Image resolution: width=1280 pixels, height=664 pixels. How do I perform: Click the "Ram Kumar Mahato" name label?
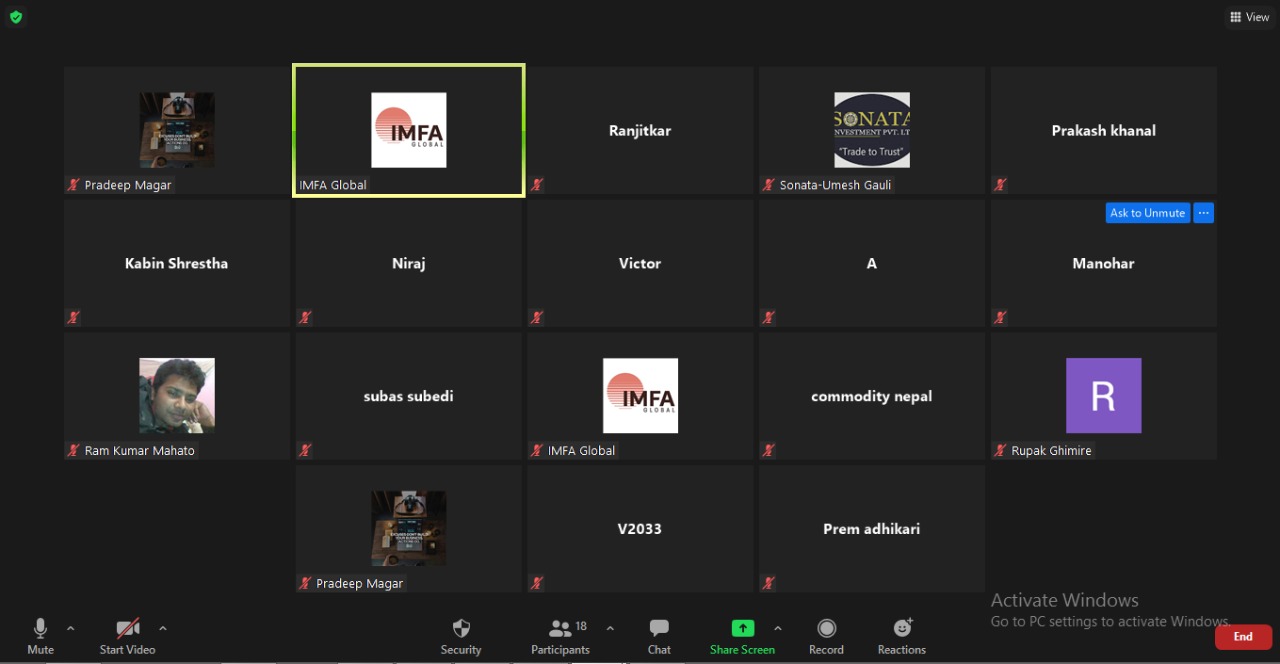(x=140, y=451)
